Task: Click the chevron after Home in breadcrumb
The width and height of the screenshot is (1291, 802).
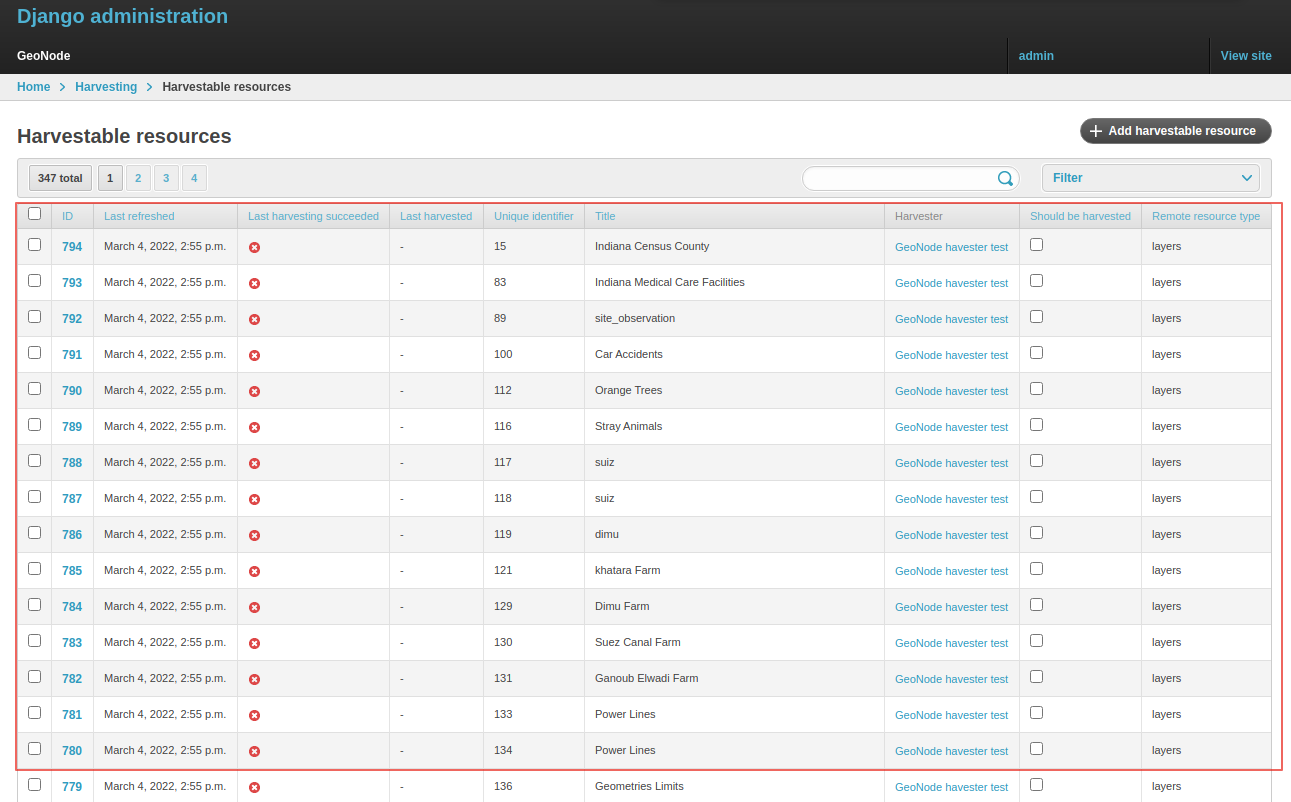Action: (62, 87)
